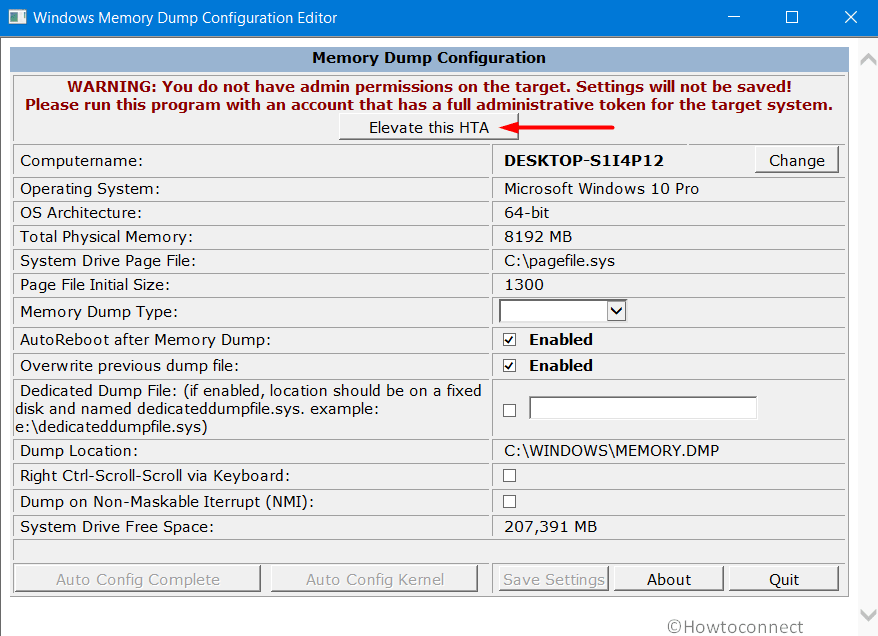Click the Total Physical Memory label
878x636 pixels.
click(x=106, y=237)
